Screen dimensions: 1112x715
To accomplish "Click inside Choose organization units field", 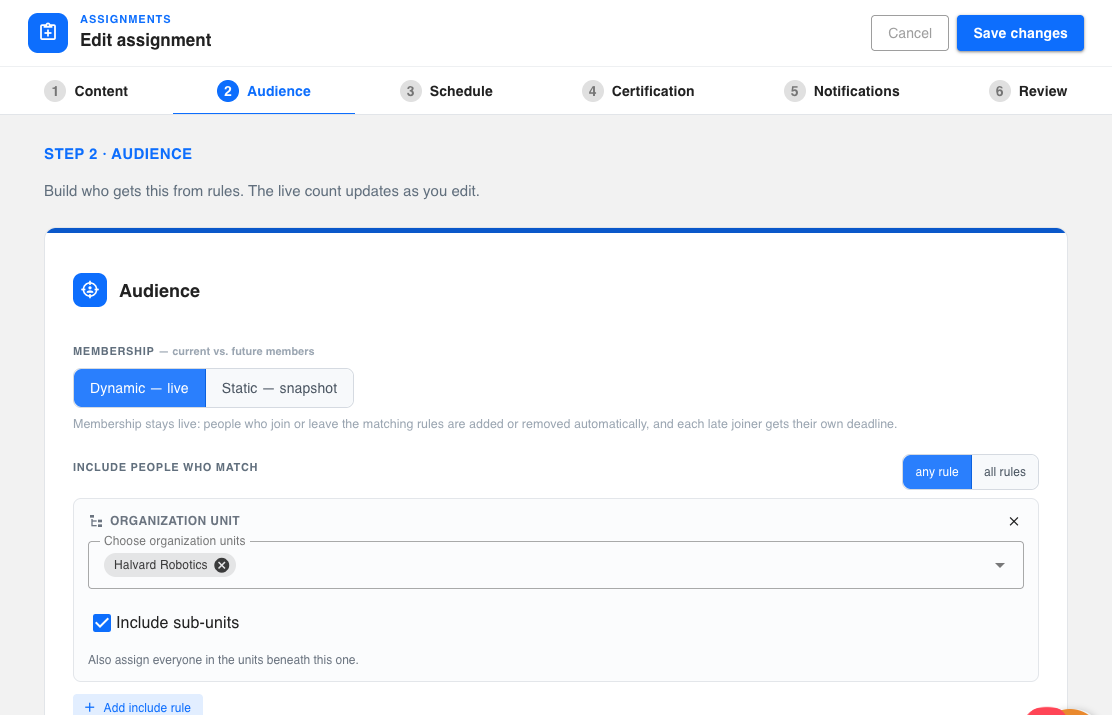I will click(555, 565).
